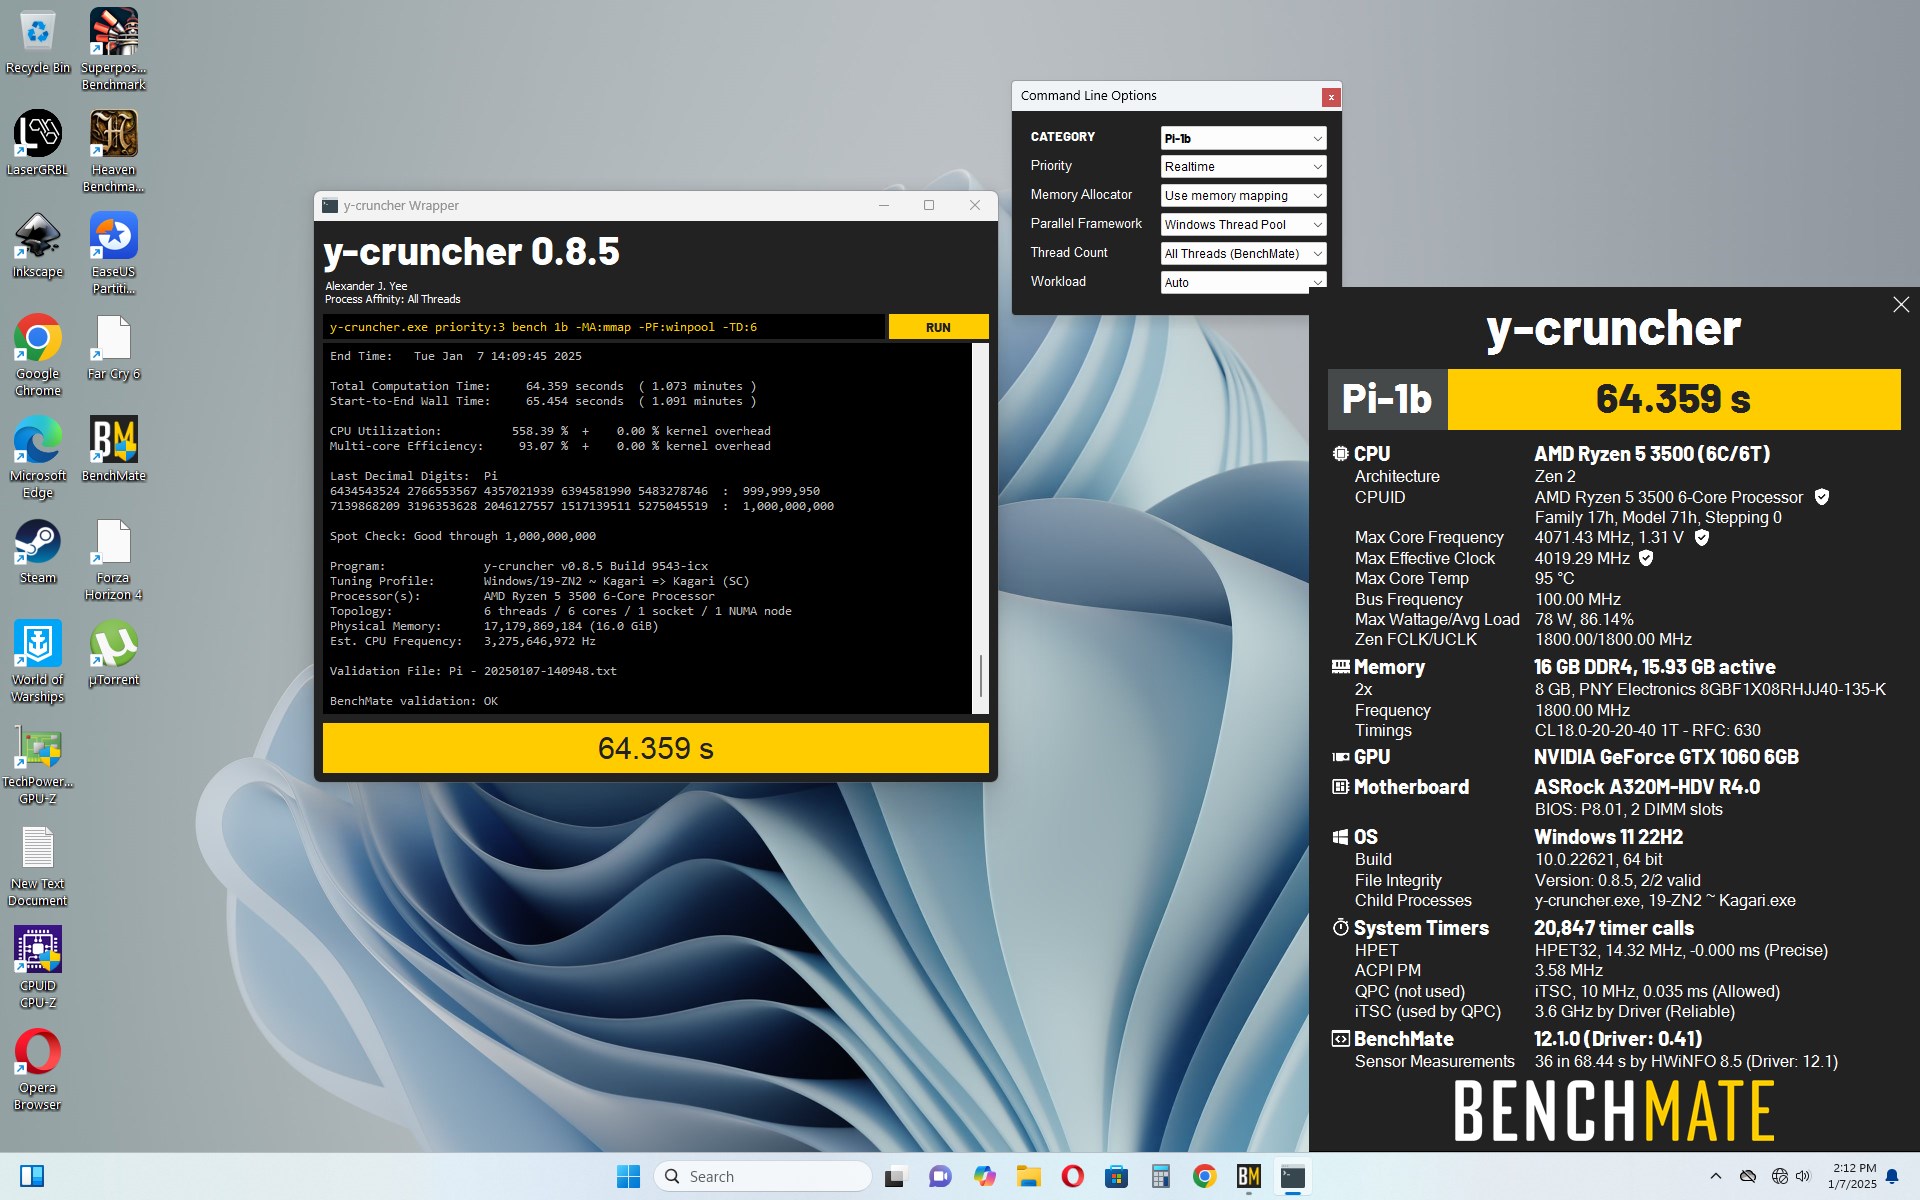Click 'NVIDIA GeForce GTX 1060 6GB' text

point(1666,757)
